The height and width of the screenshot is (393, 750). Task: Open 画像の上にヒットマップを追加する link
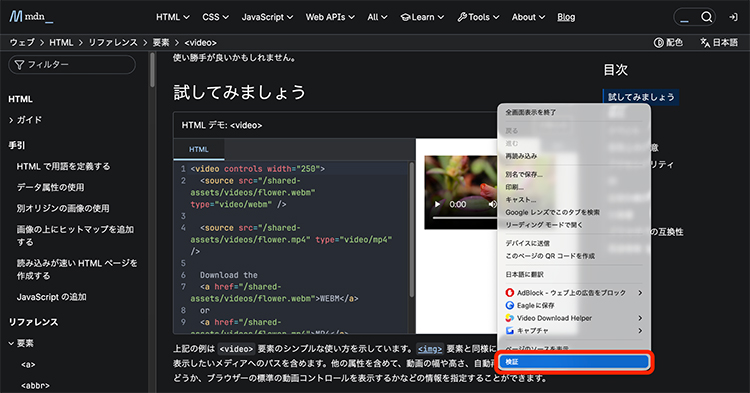coord(75,236)
